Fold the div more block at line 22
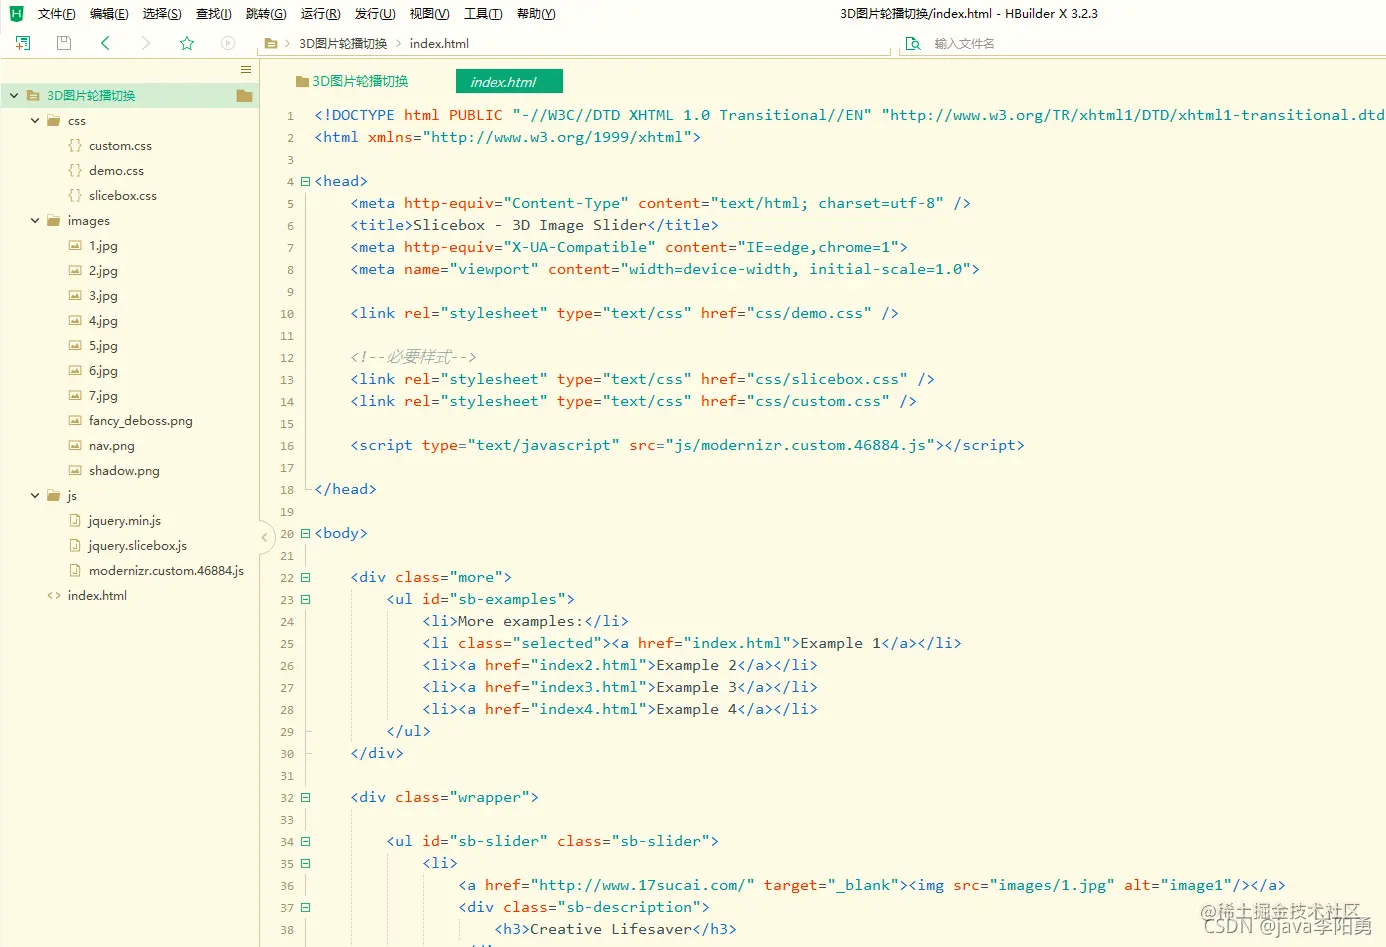Screen dimensions: 1386x947 coord(306,577)
